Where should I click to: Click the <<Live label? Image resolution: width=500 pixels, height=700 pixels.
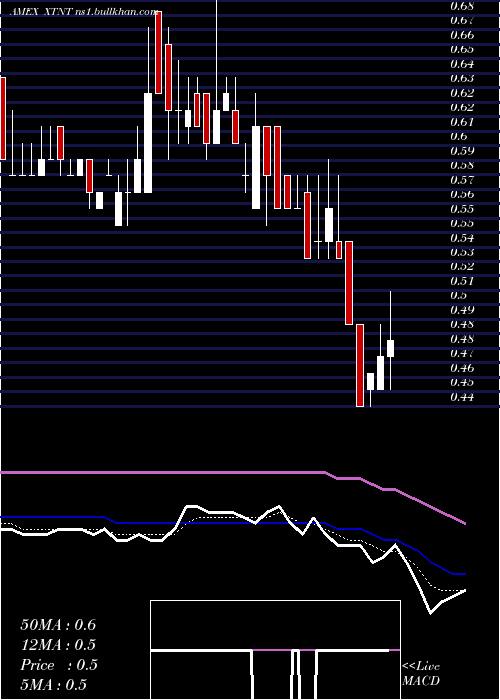(421, 667)
